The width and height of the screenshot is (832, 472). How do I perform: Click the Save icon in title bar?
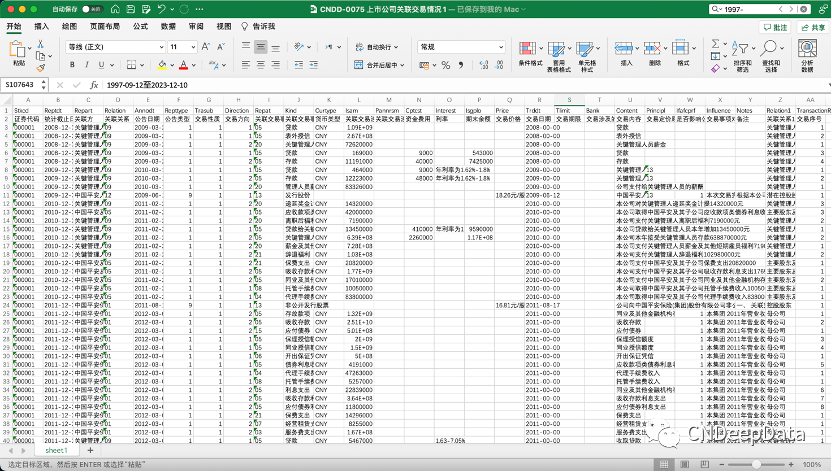[x=131, y=9]
